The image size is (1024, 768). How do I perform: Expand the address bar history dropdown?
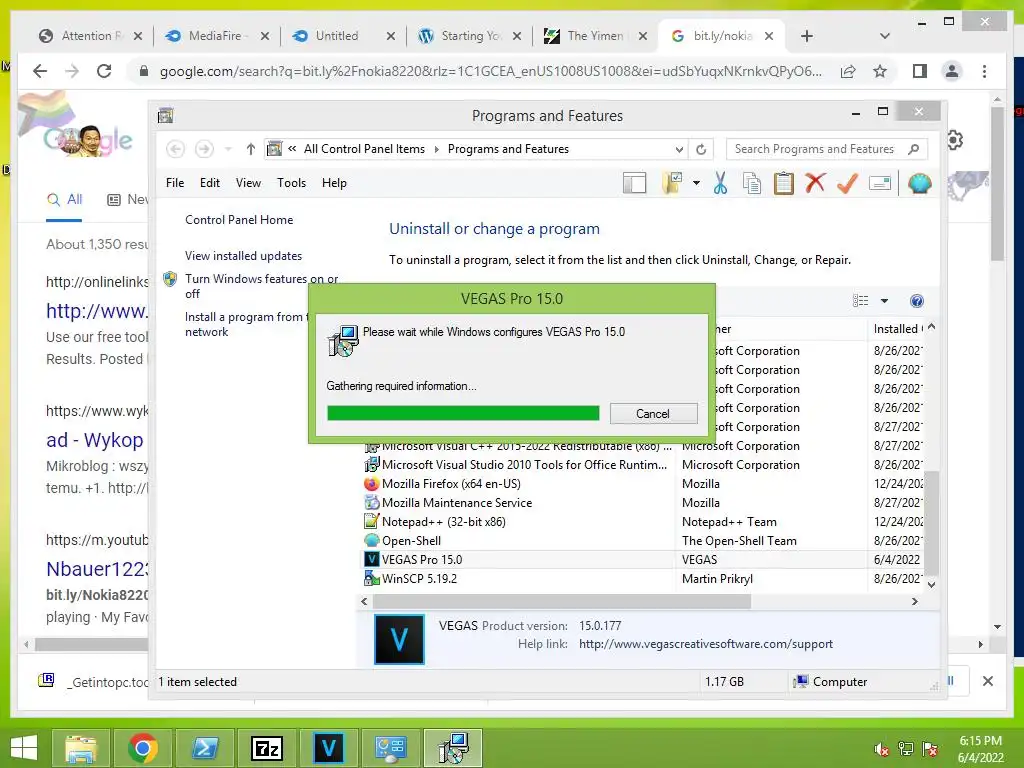pyautogui.click(x=679, y=149)
